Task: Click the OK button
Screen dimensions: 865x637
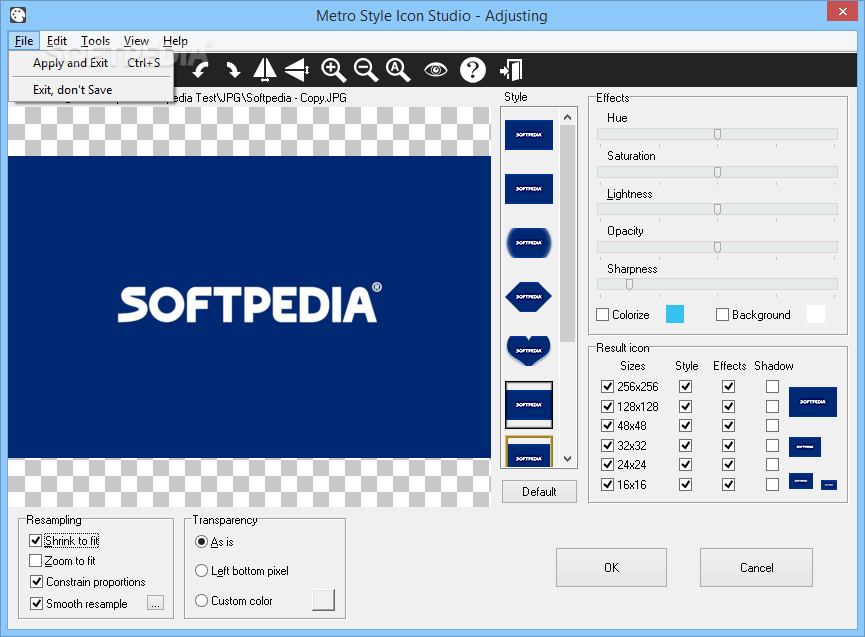Action: click(611, 568)
